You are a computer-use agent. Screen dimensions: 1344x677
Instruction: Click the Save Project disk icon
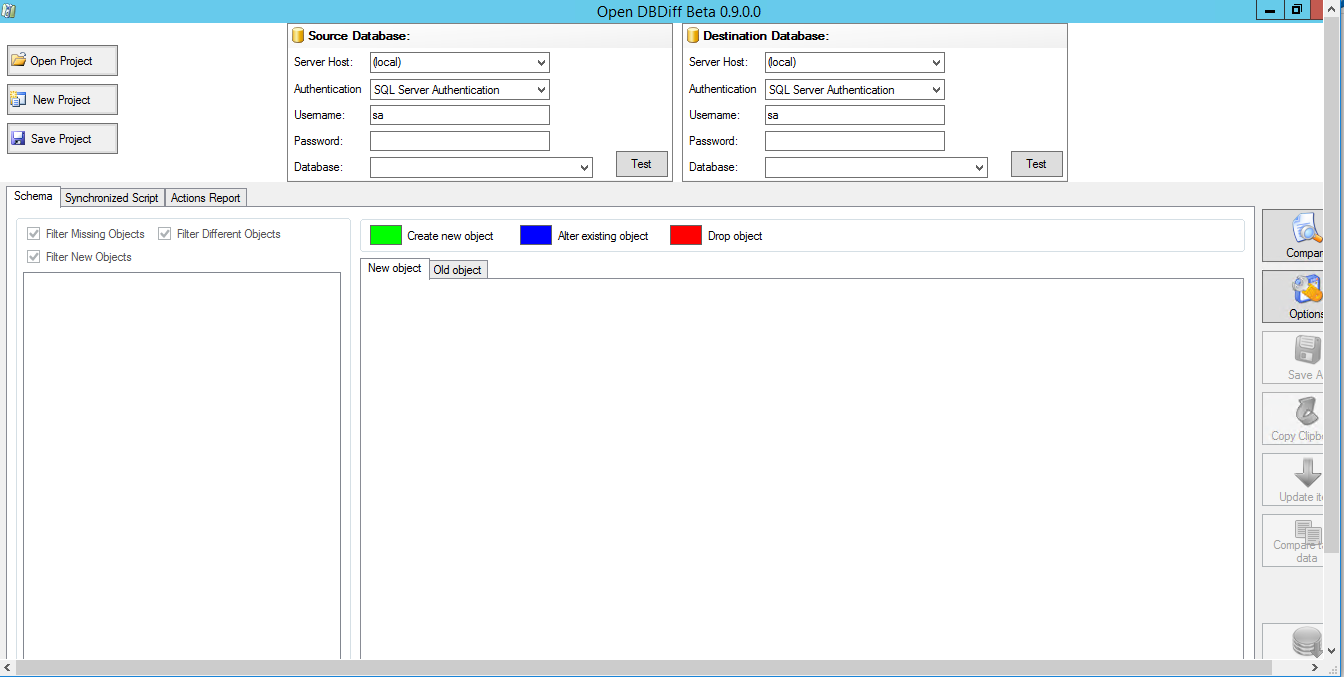[18, 139]
